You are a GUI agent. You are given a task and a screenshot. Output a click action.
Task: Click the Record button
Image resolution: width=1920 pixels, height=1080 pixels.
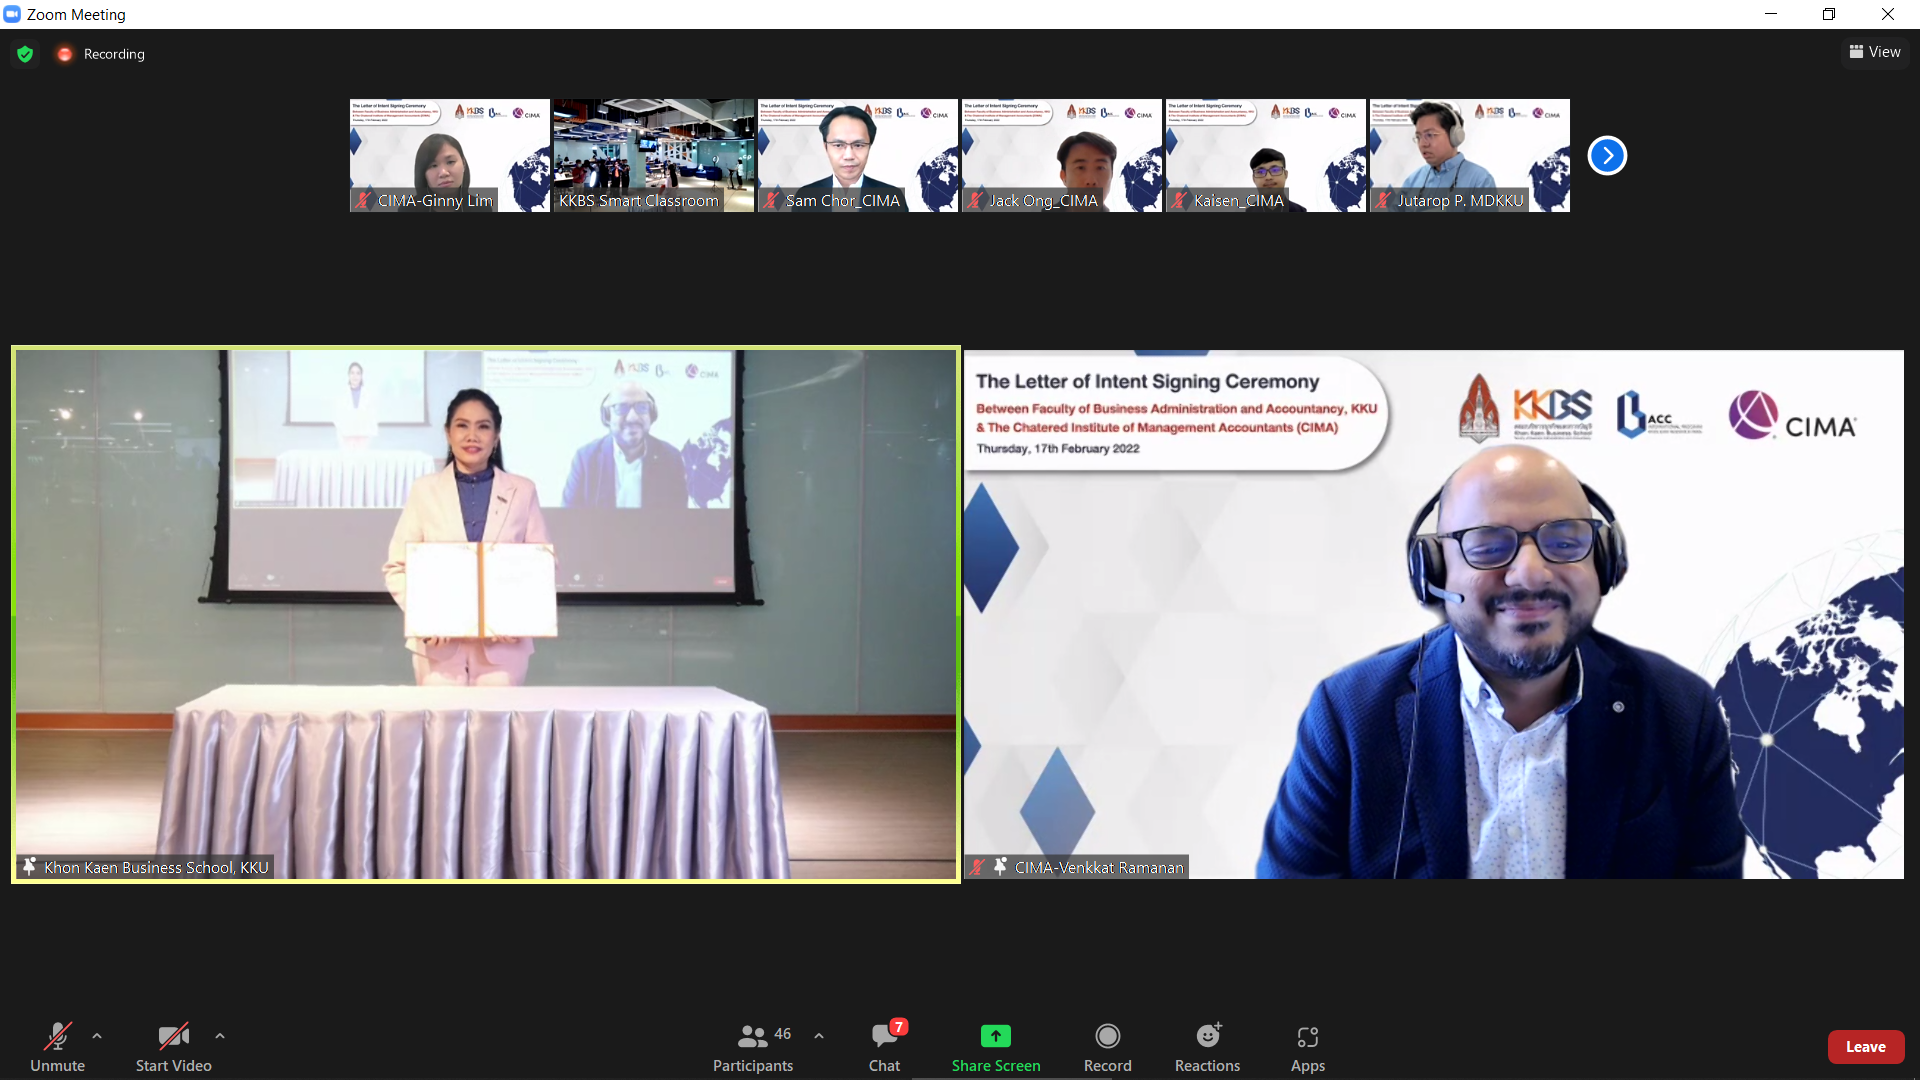pos(1108,1046)
